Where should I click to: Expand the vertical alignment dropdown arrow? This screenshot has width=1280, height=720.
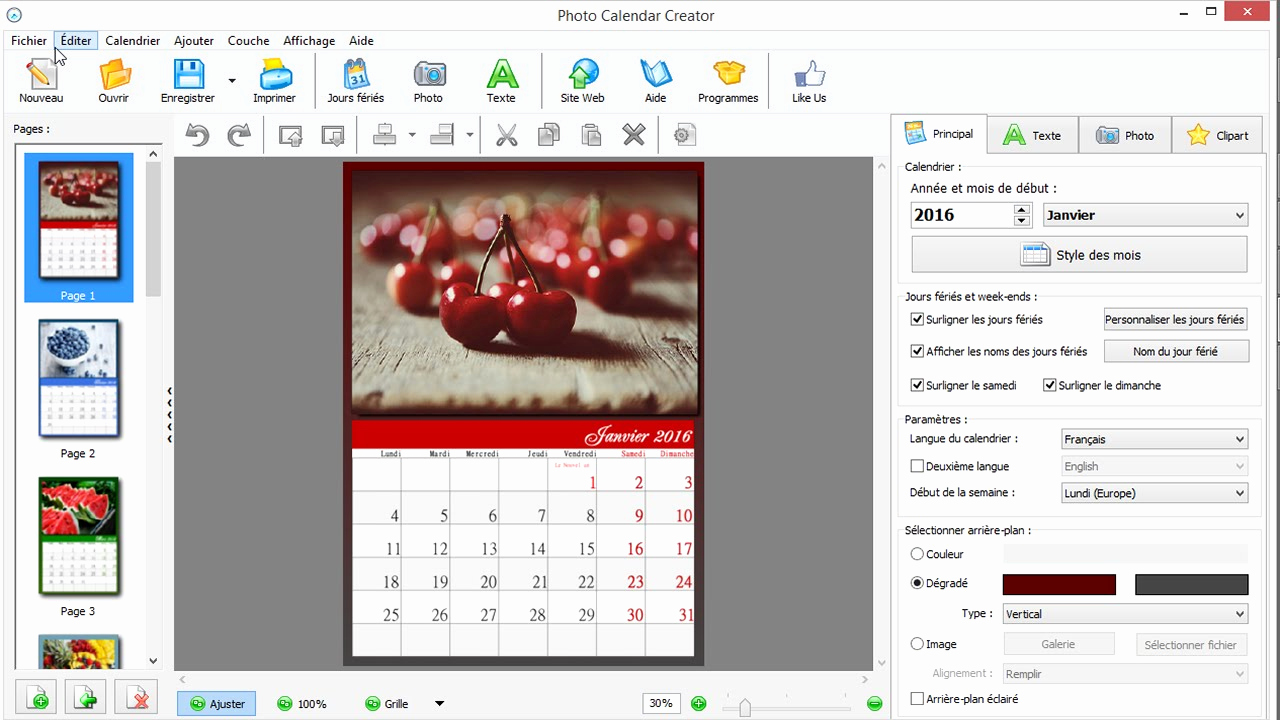point(469,135)
